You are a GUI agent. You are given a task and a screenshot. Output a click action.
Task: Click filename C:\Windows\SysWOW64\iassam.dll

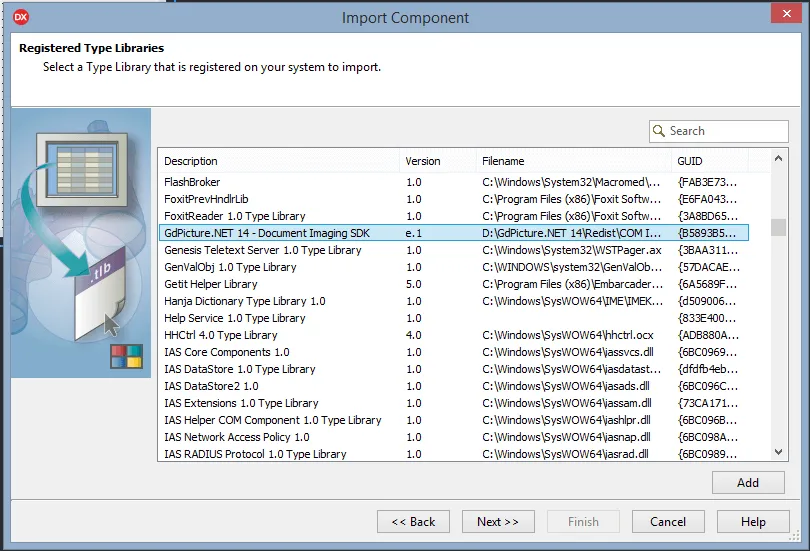[x=567, y=403]
